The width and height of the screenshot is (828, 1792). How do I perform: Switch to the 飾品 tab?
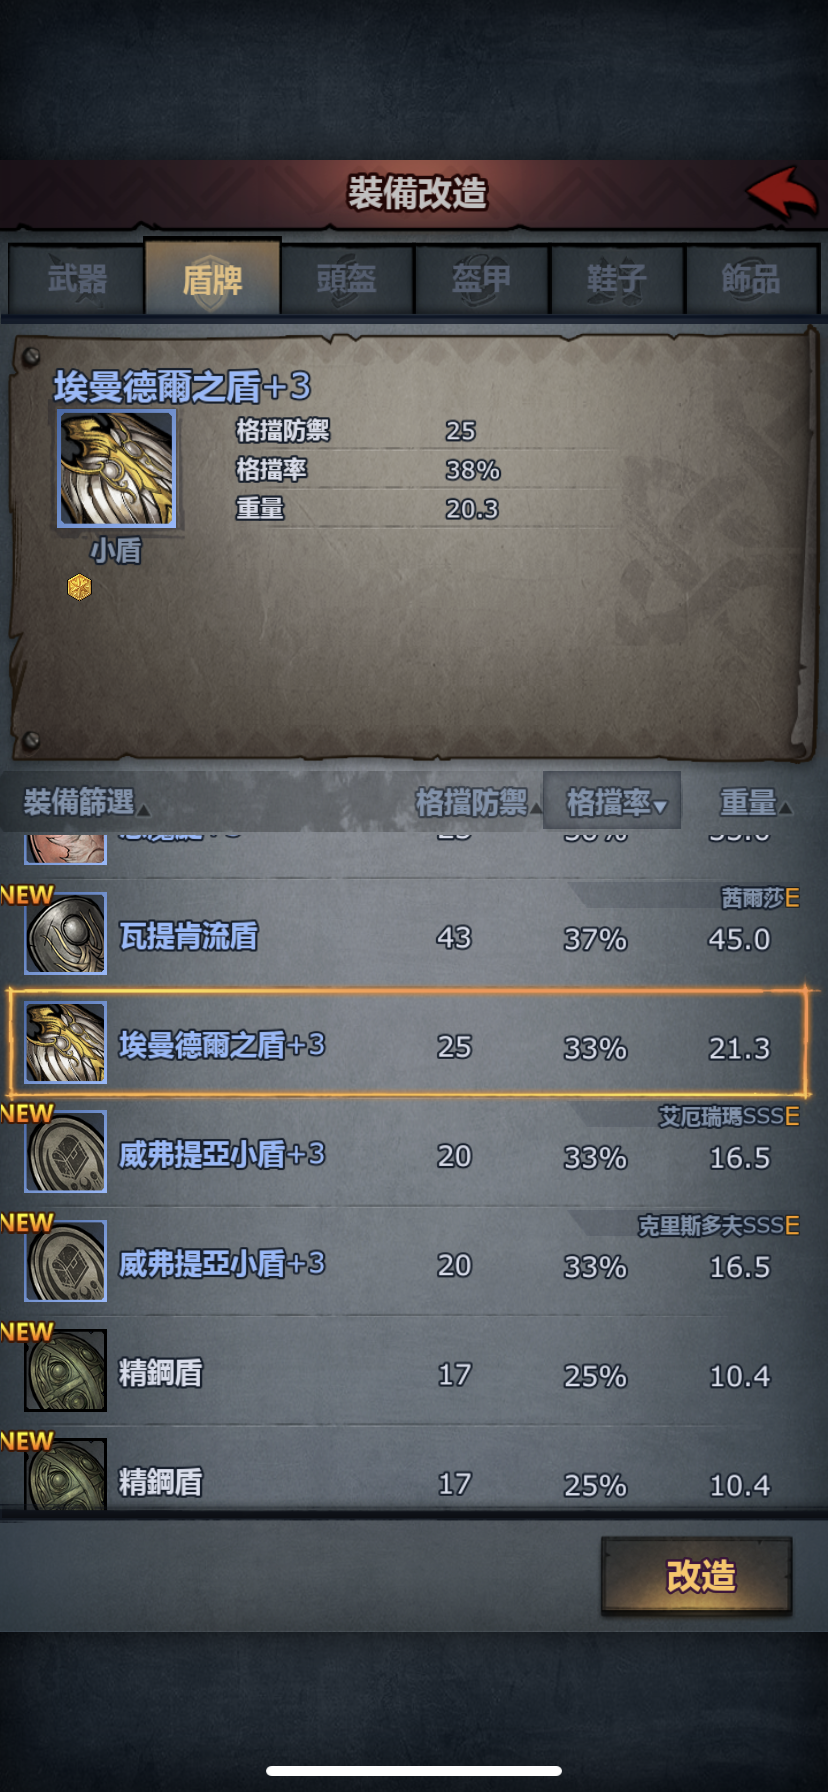(x=752, y=279)
